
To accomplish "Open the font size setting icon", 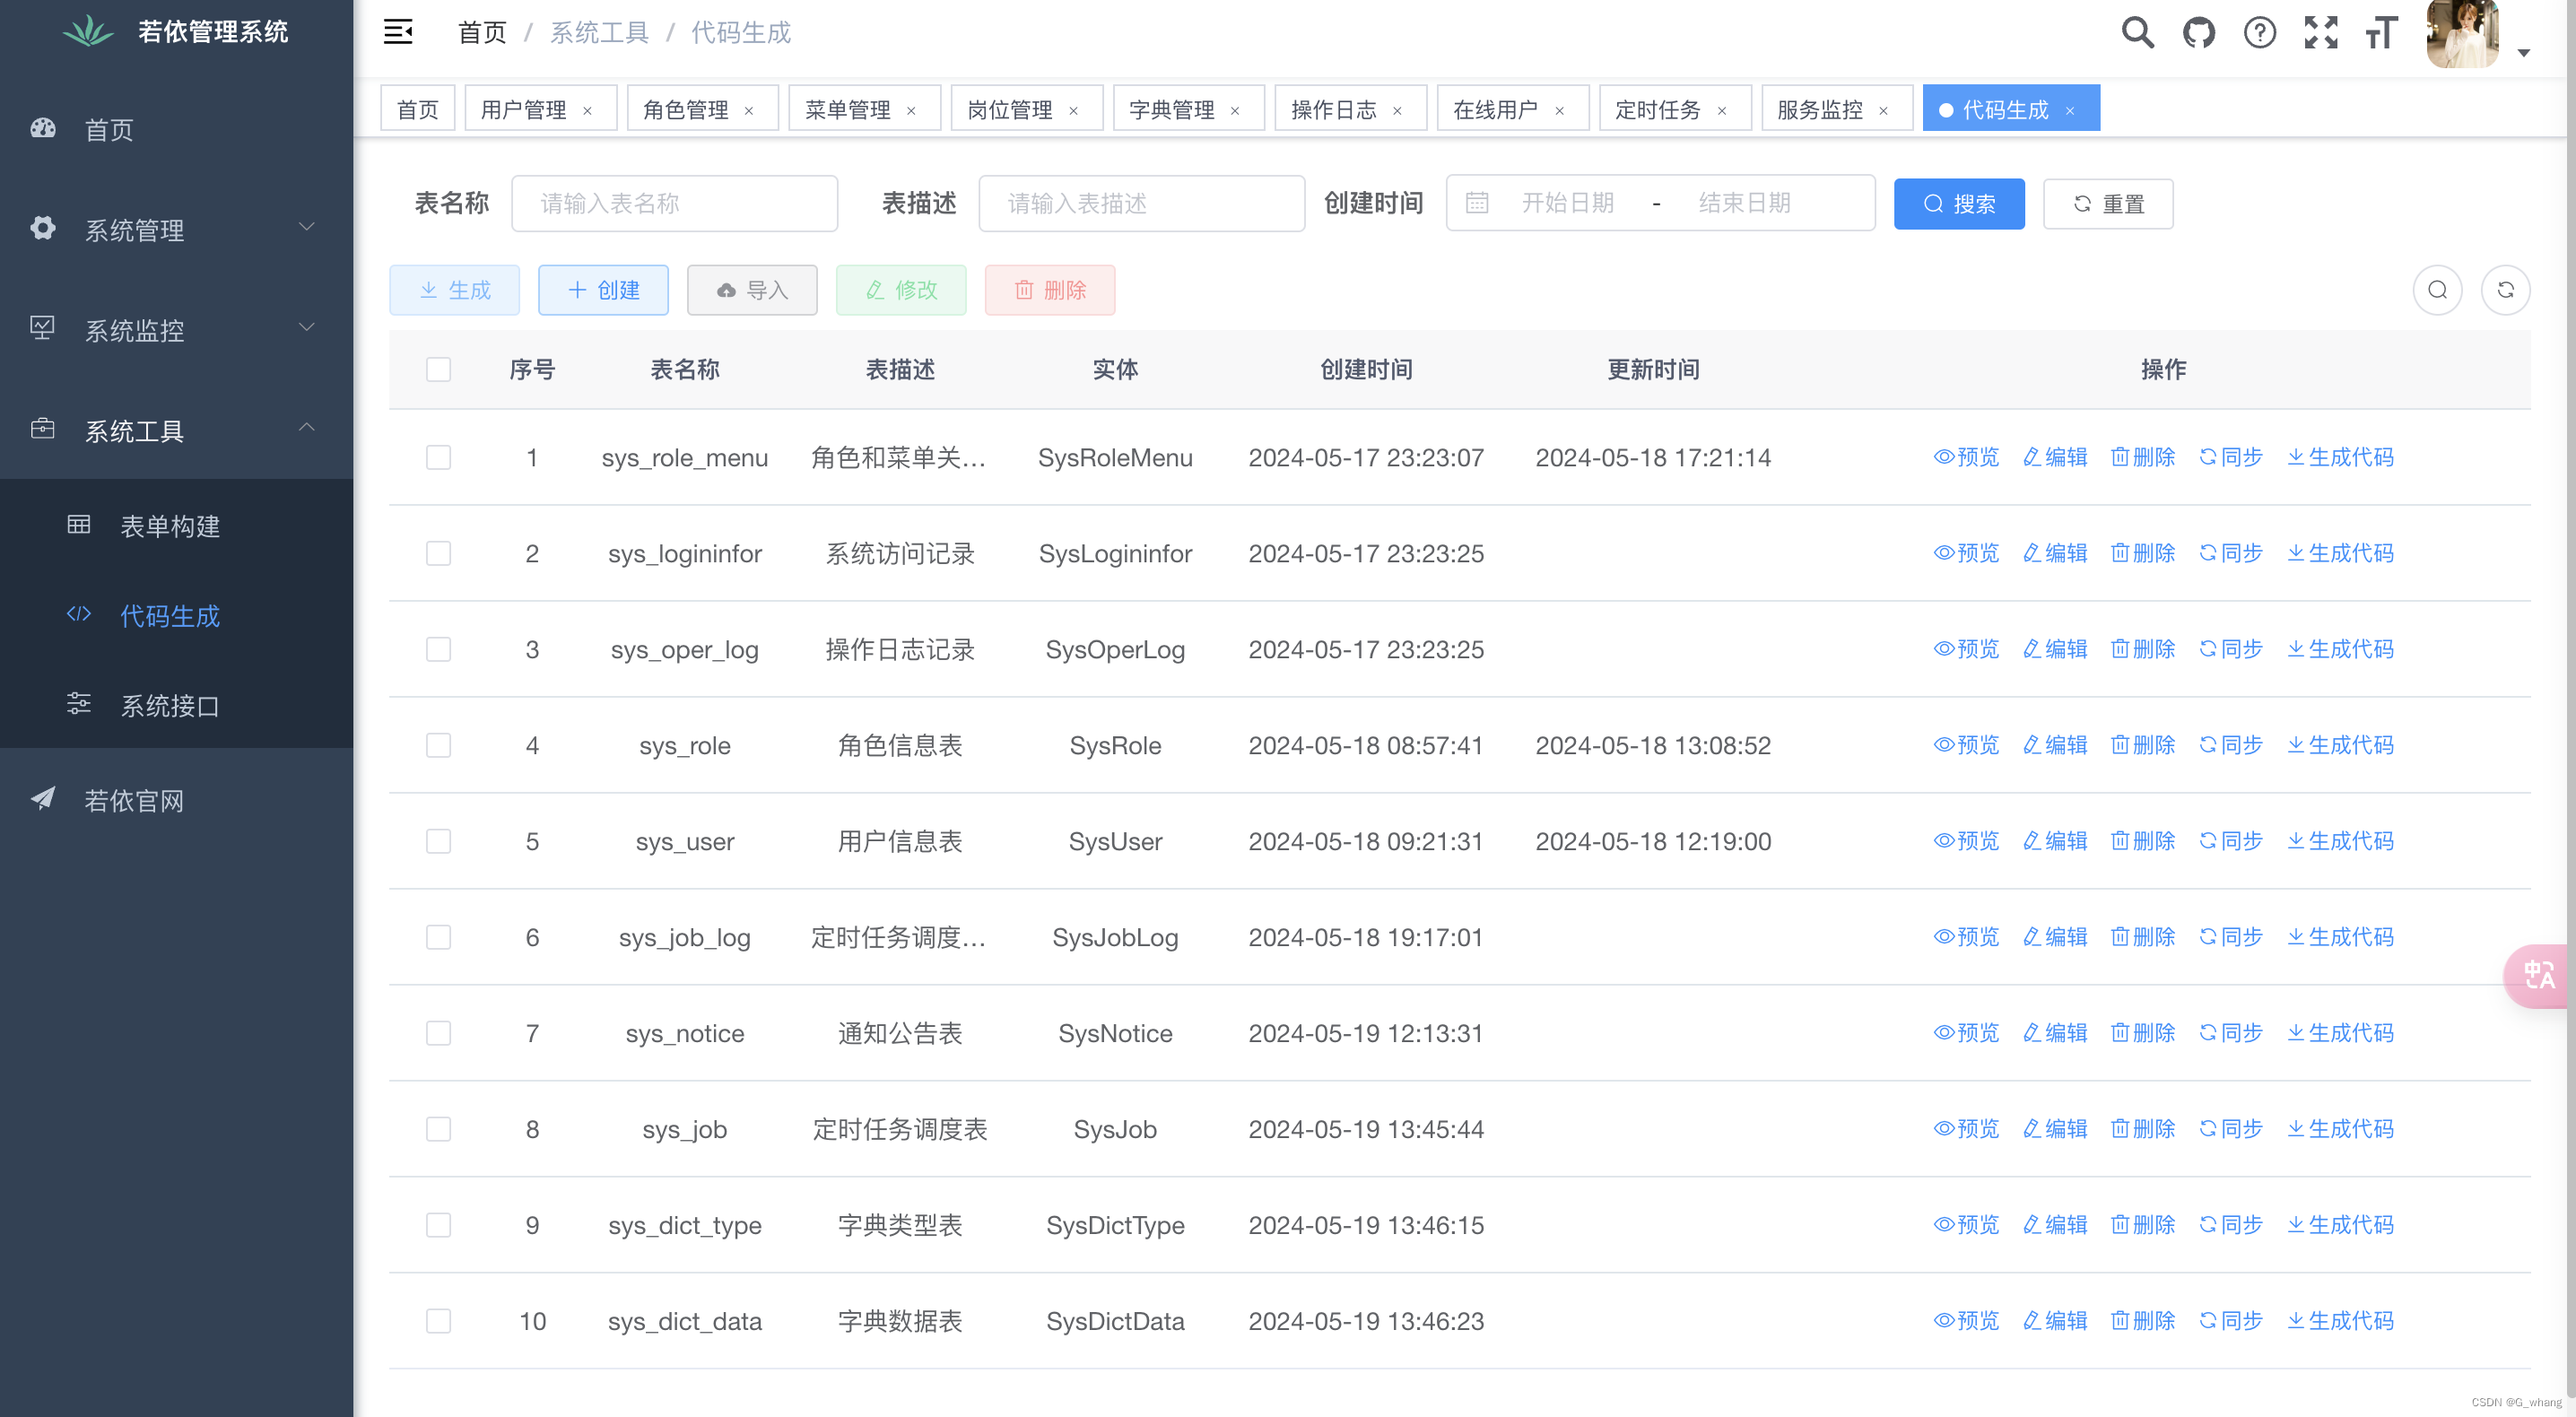I will 2381,32.
